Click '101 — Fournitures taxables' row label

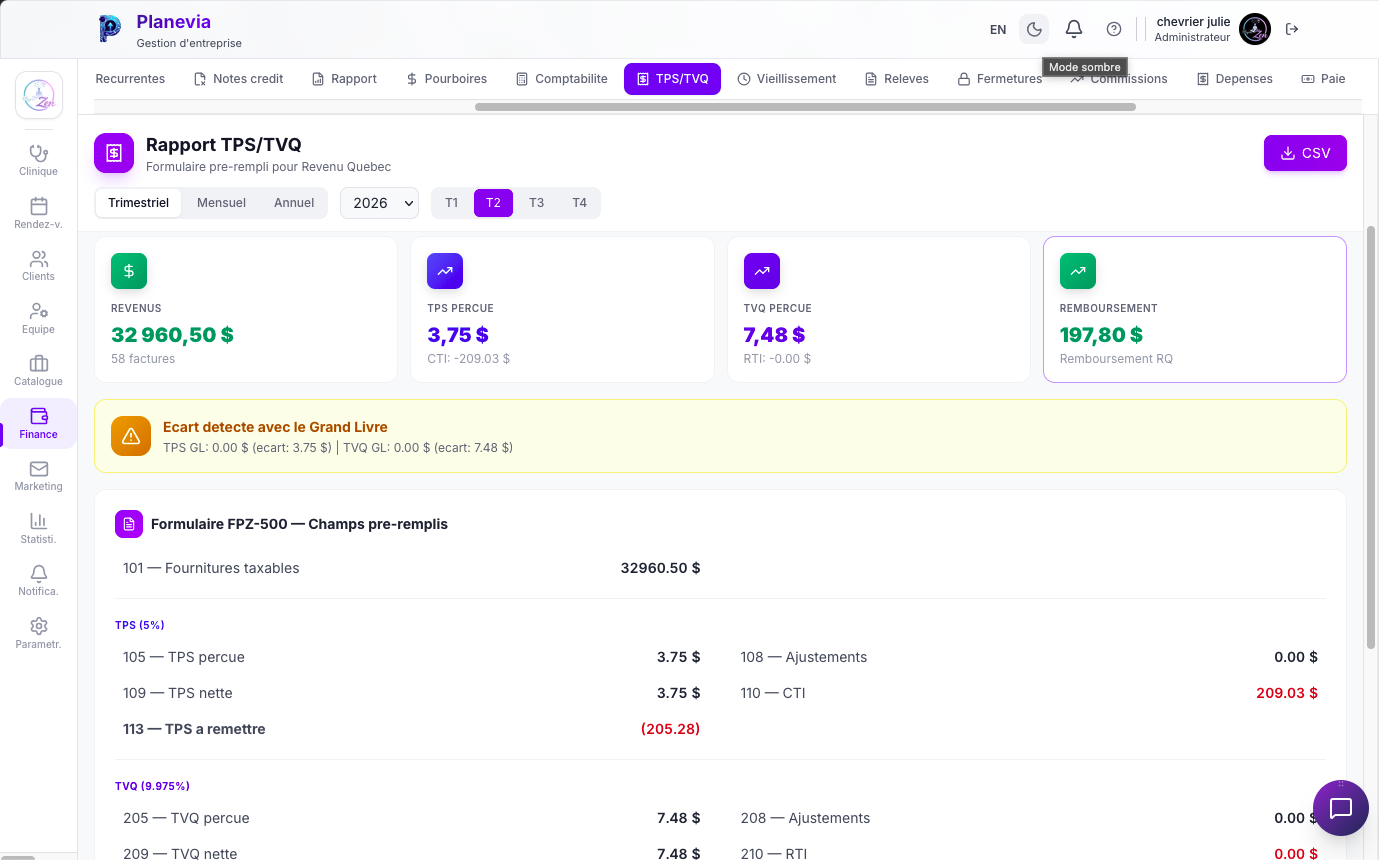point(211,568)
